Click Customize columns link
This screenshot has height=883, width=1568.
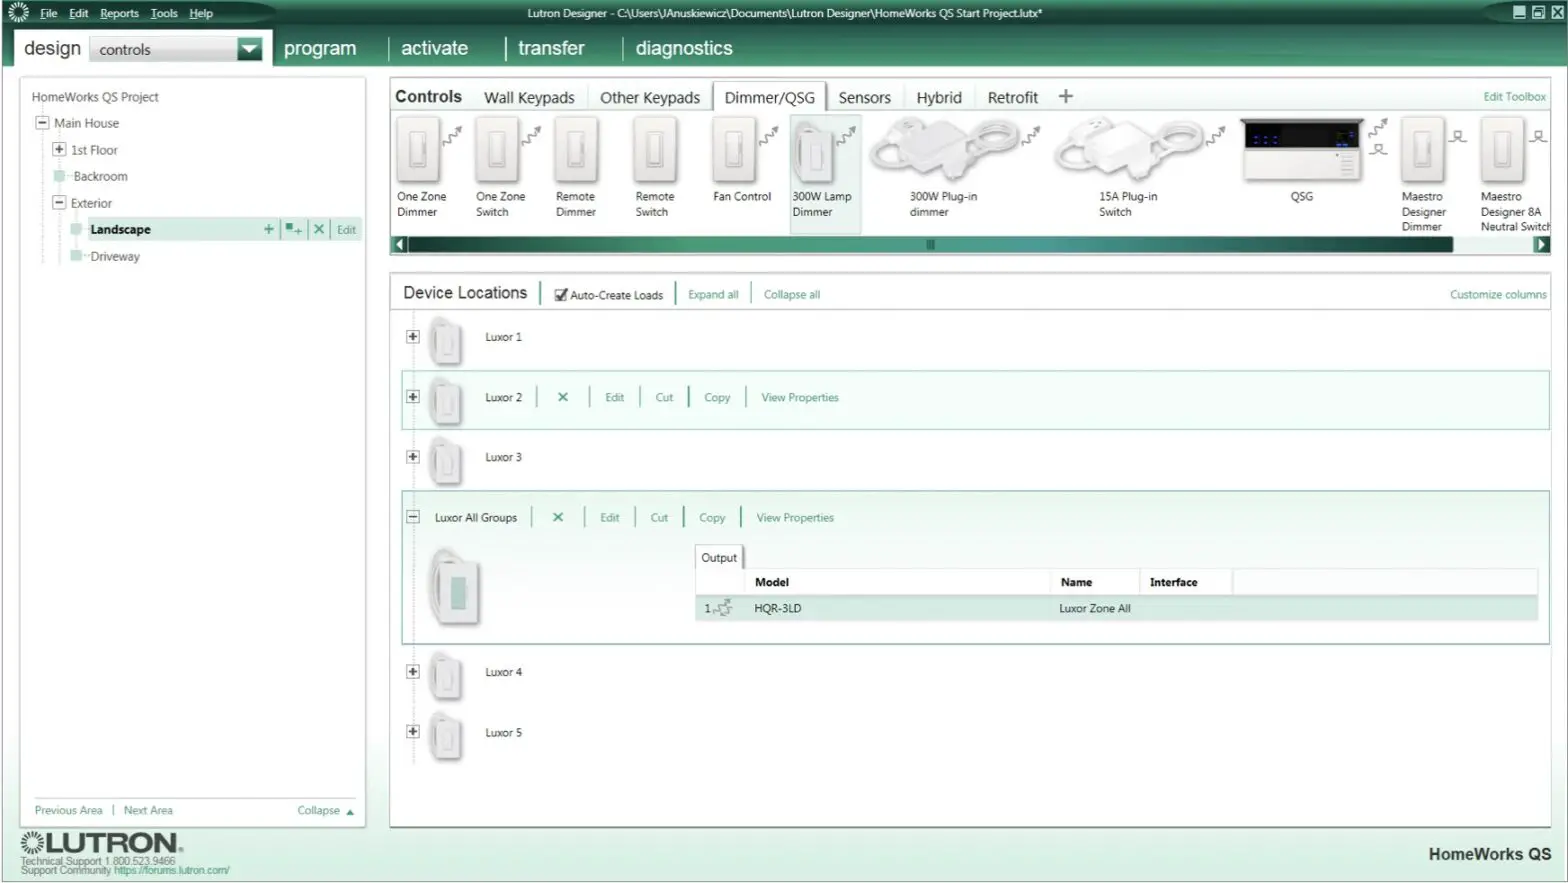[1498, 294]
